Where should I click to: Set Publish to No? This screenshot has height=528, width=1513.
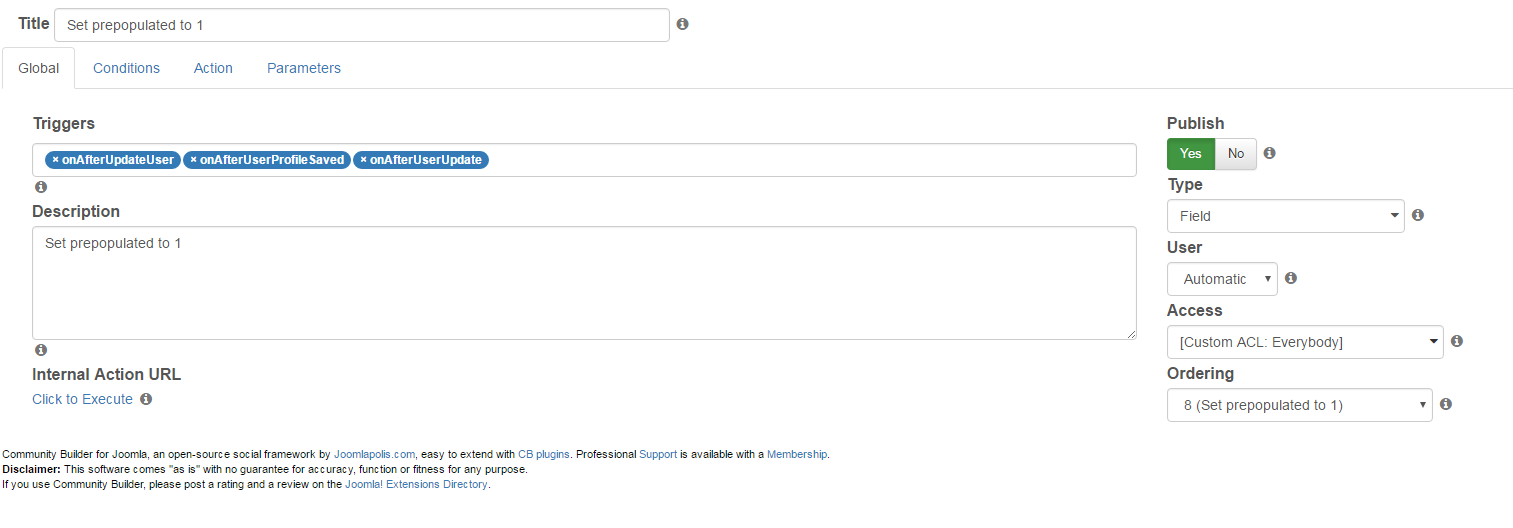point(1236,153)
